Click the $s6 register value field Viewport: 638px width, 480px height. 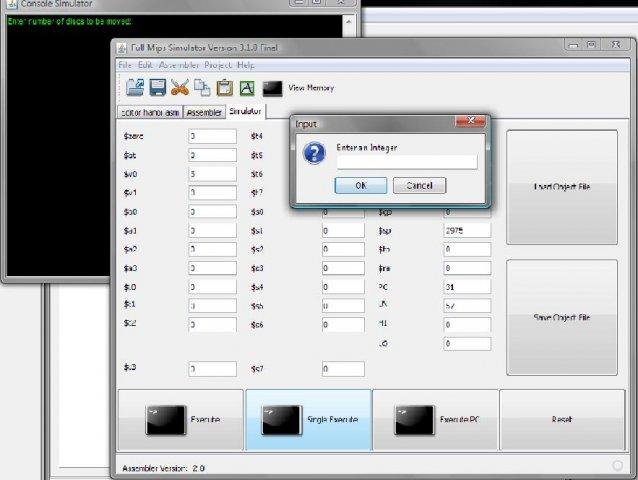pos(343,325)
